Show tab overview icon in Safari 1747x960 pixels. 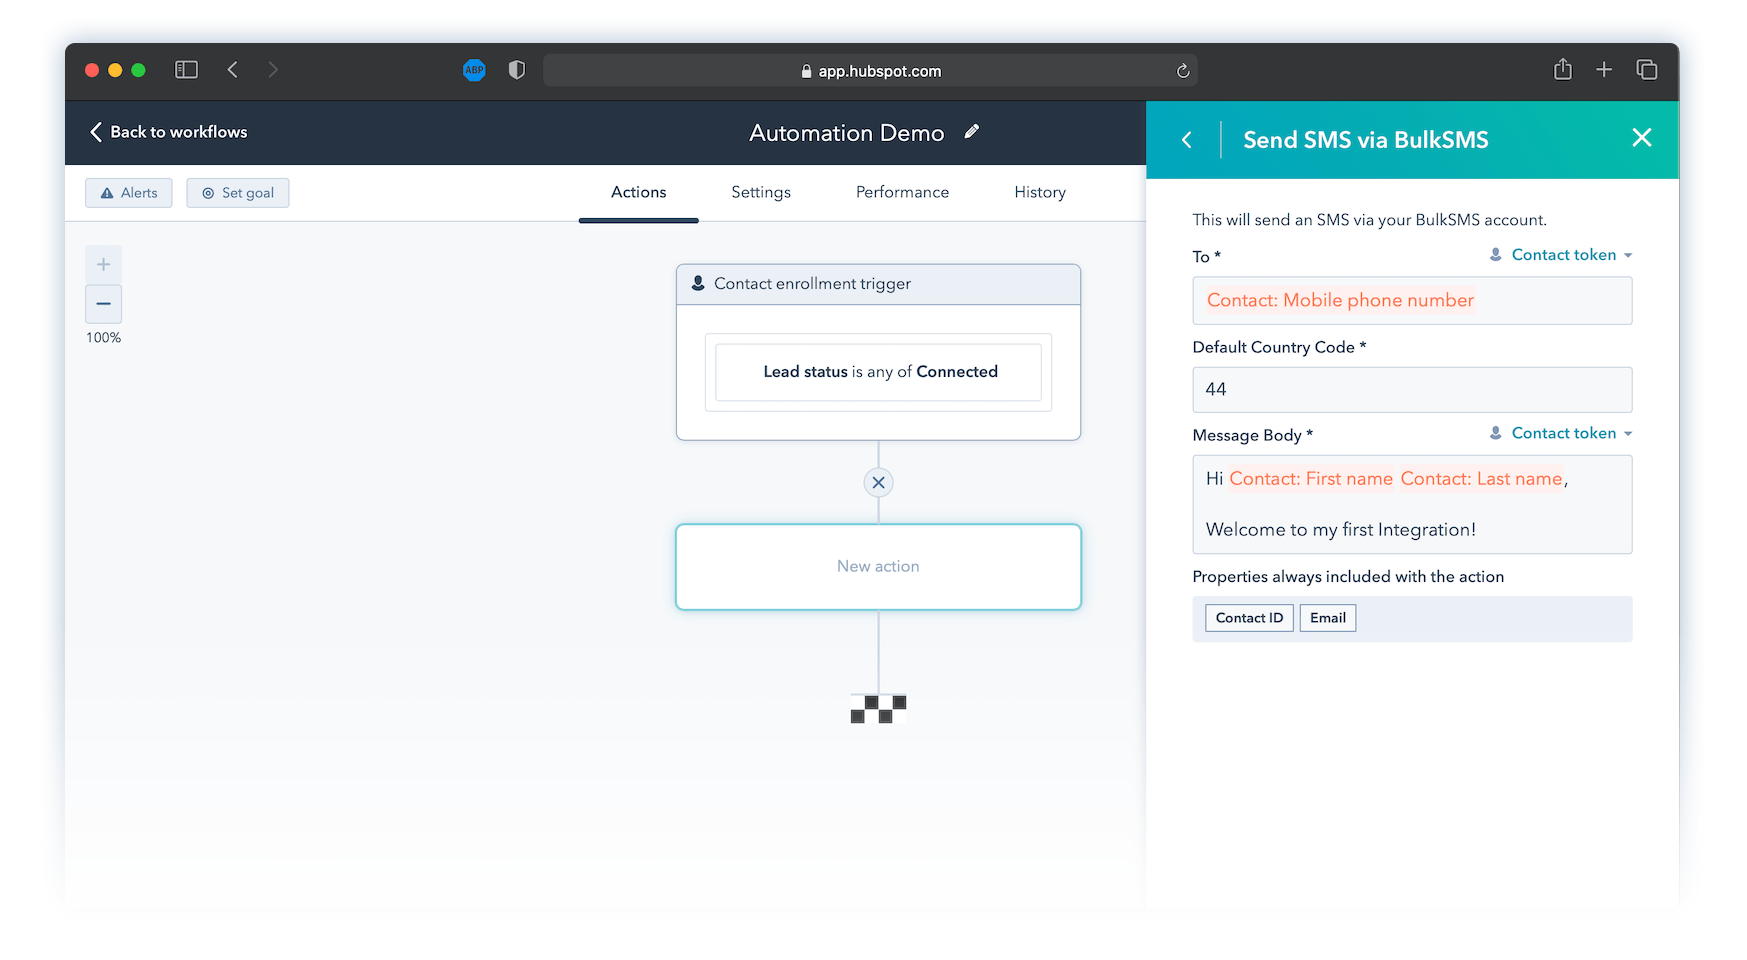click(x=1646, y=69)
